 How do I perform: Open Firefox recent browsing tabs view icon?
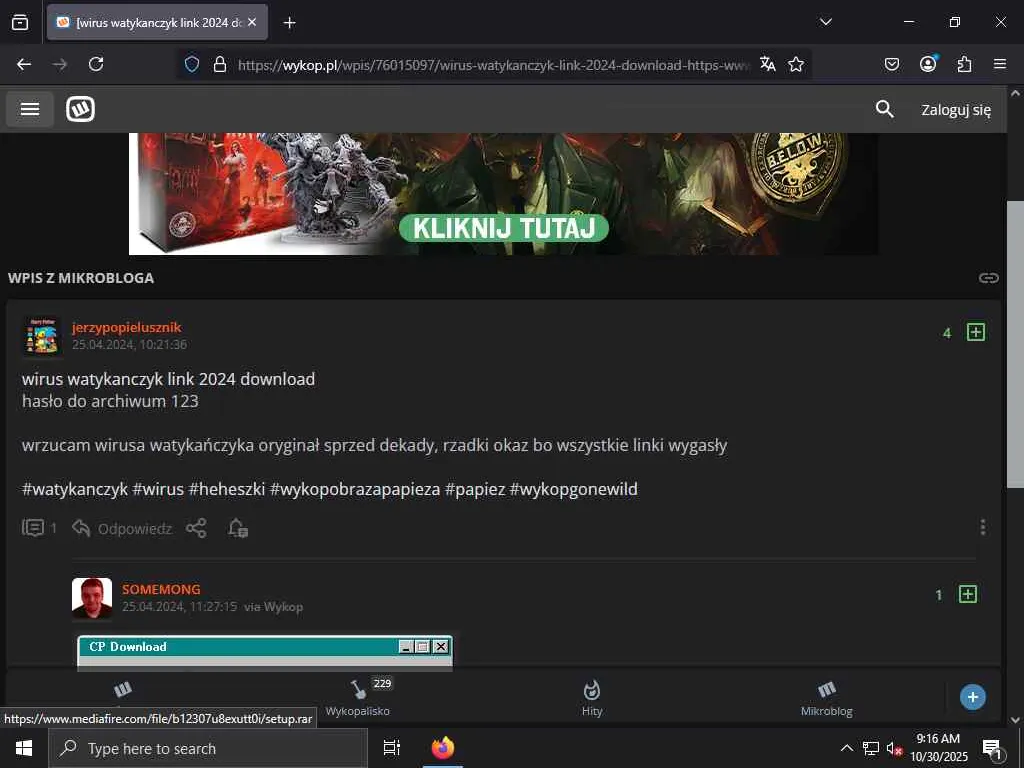coord(20,22)
